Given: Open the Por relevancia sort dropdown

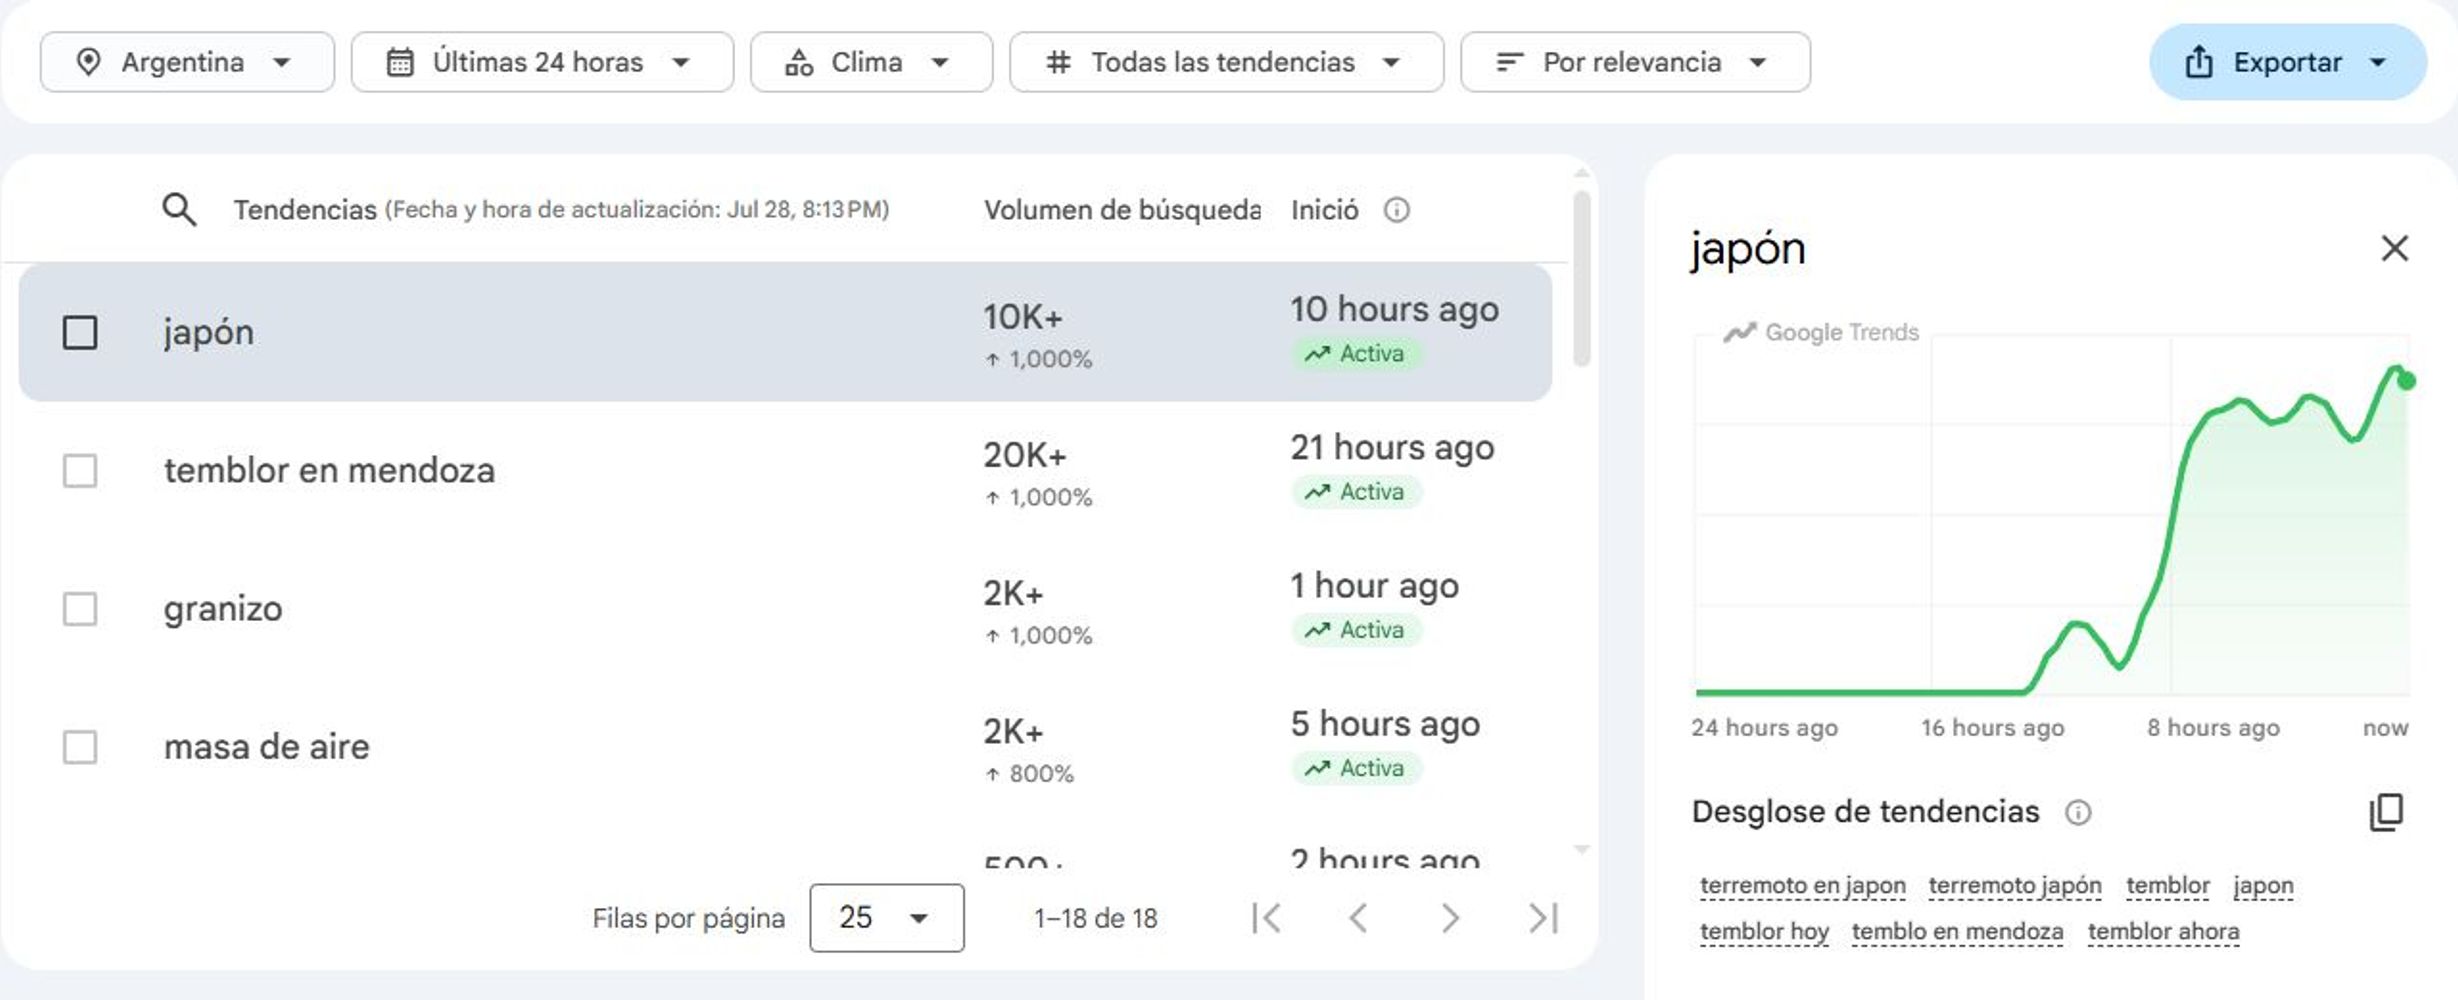Looking at the screenshot, I should (1635, 62).
